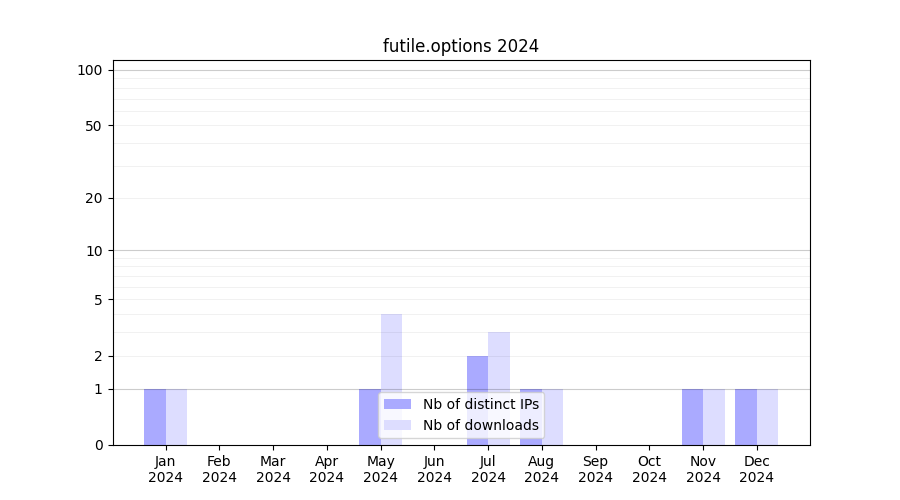Select the "20" y-axis tick label
Viewport: 900px width, 500px height.
click(x=94, y=198)
